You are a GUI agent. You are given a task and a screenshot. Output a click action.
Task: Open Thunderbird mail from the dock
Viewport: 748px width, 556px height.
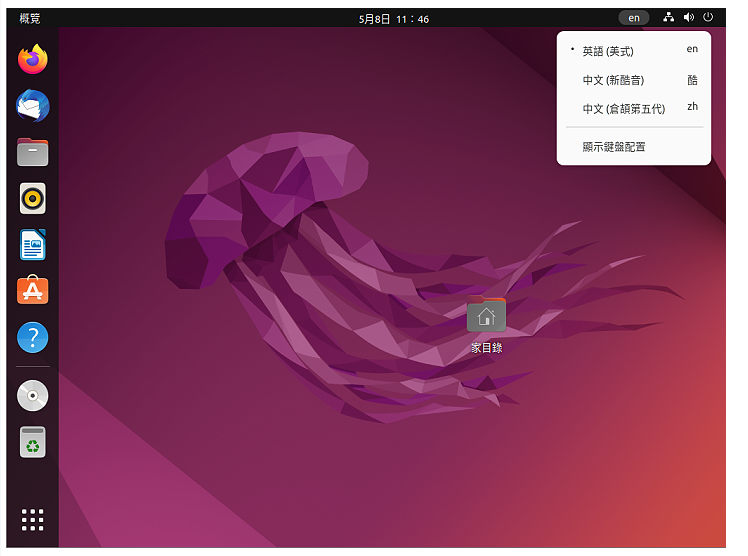pos(32,105)
